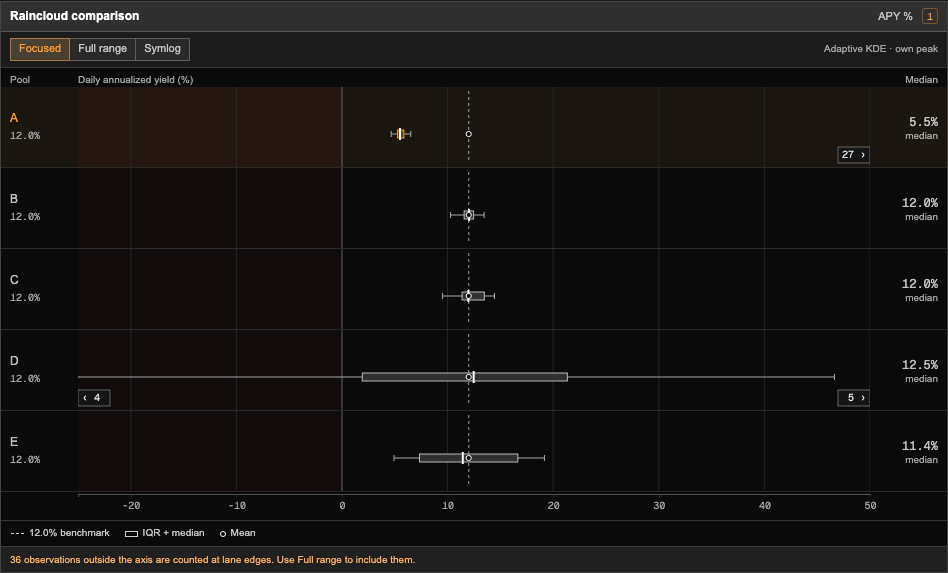The height and width of the screenshot is (573, 948).
Task: Click the axis tick label -20
Action: point(131,506)
